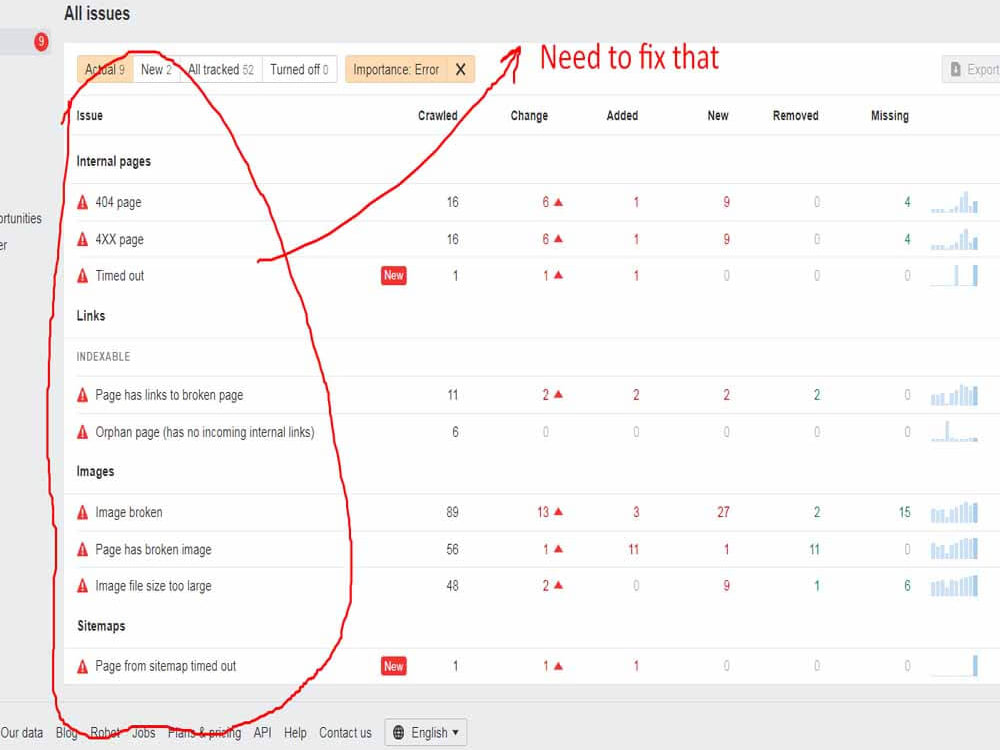Open the Help footer link
This screenshot has width=1000, height=750.
click(295, 733)
